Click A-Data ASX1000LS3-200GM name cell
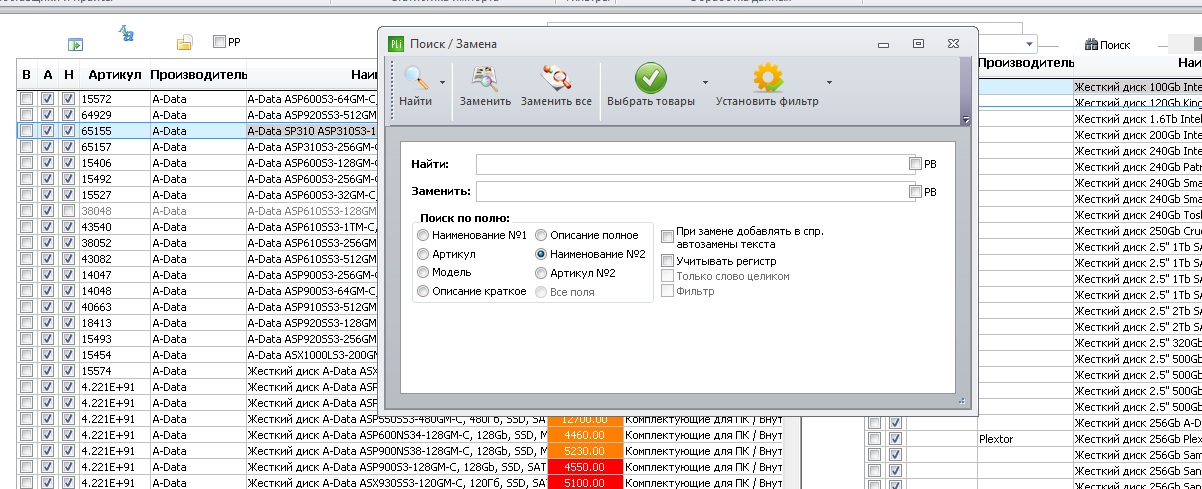Viewport: 1202px width, 489px height. tap(312, 355)
